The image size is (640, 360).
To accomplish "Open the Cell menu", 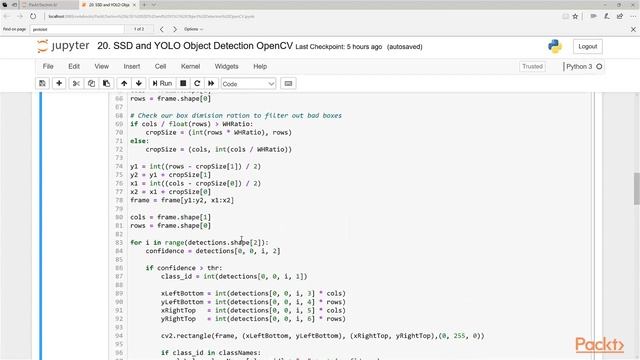I will [160, 66].
